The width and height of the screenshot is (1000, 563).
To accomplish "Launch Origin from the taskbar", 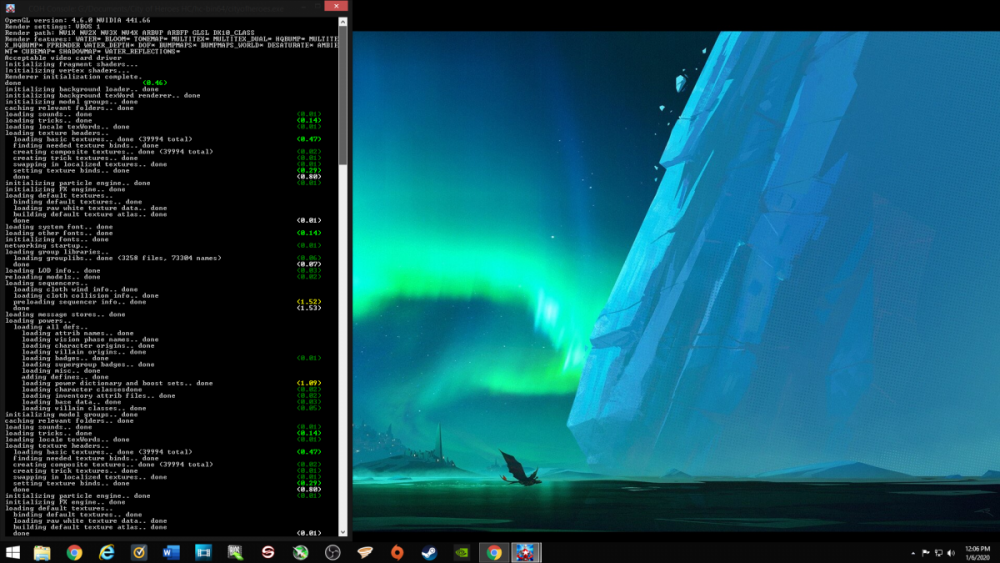I will [x=397, y=552].
